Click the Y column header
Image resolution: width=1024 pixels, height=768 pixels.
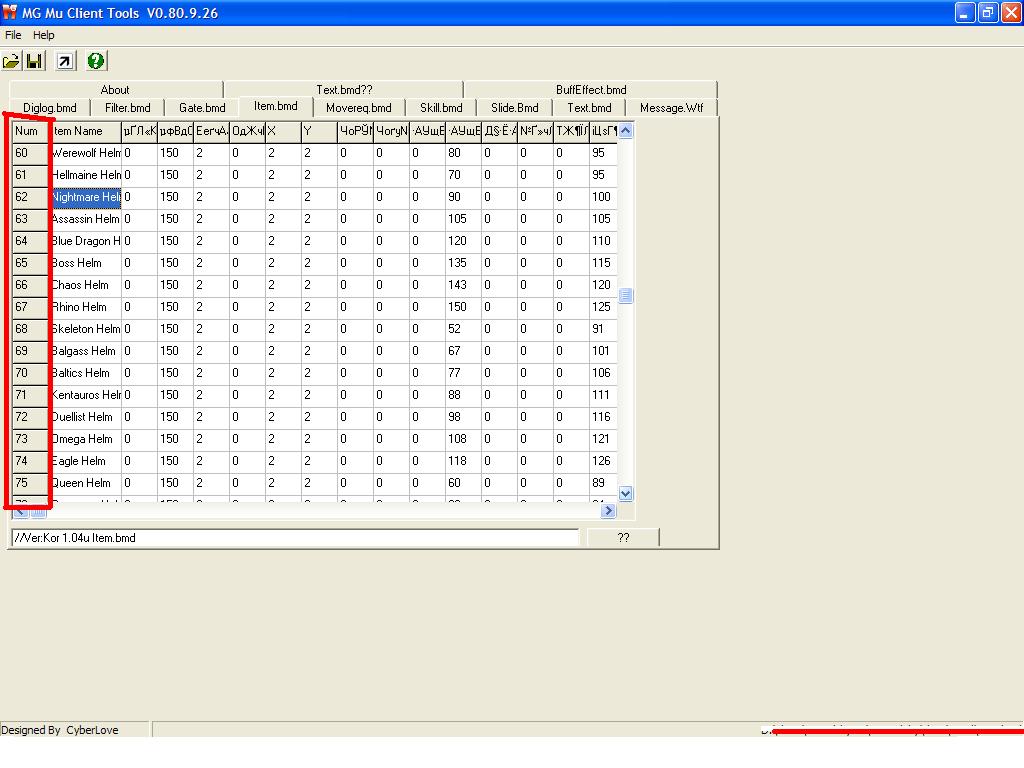click(319, 131)
